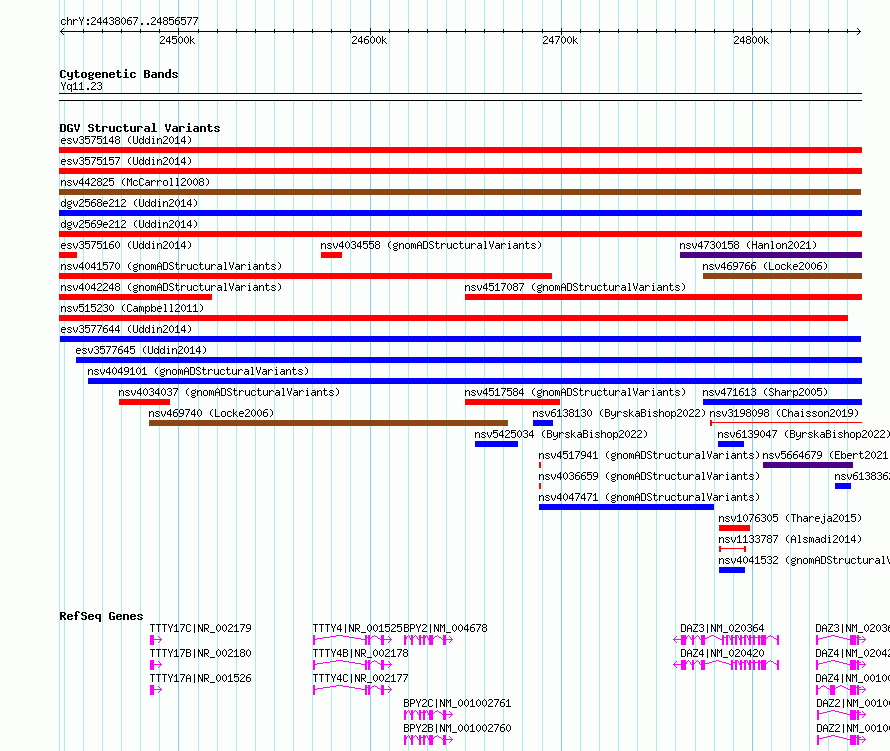
Task: Click the nsv3198098 (Chaisson2019) thin red line
Action: (x=786, y=423)
